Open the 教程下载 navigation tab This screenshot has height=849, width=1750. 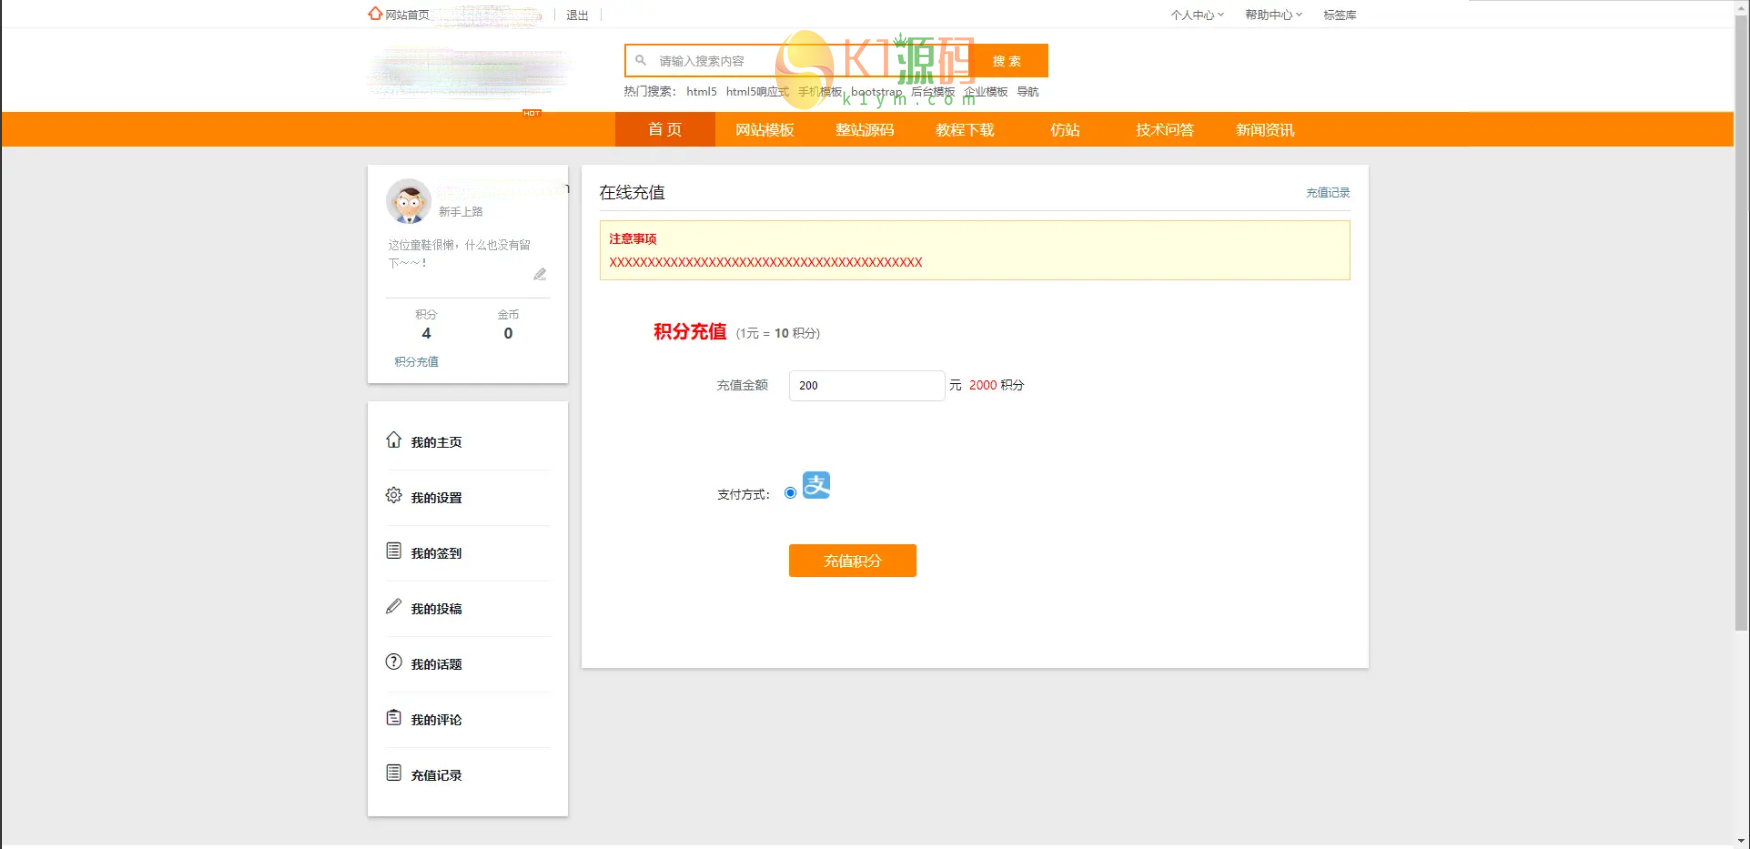click(964, 130)
